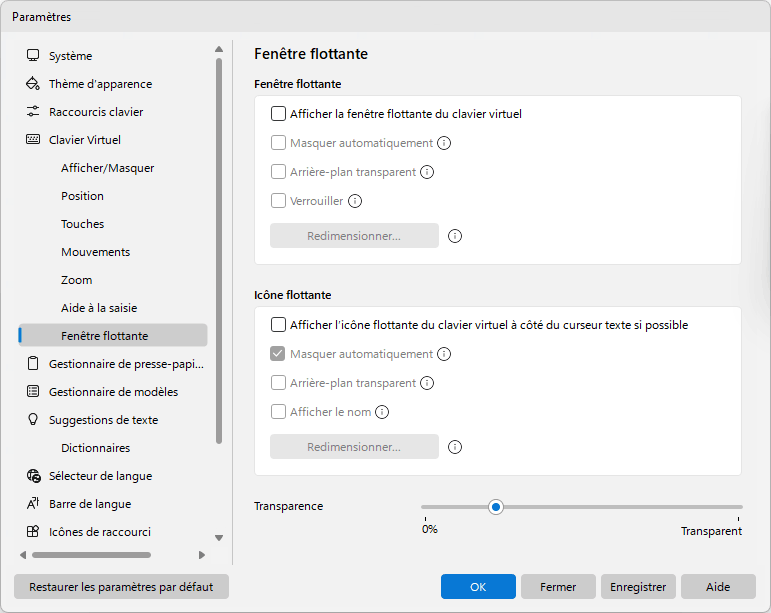Confirm with the OK button
Screen dimensions: 771x613
[x=478, y=586]
